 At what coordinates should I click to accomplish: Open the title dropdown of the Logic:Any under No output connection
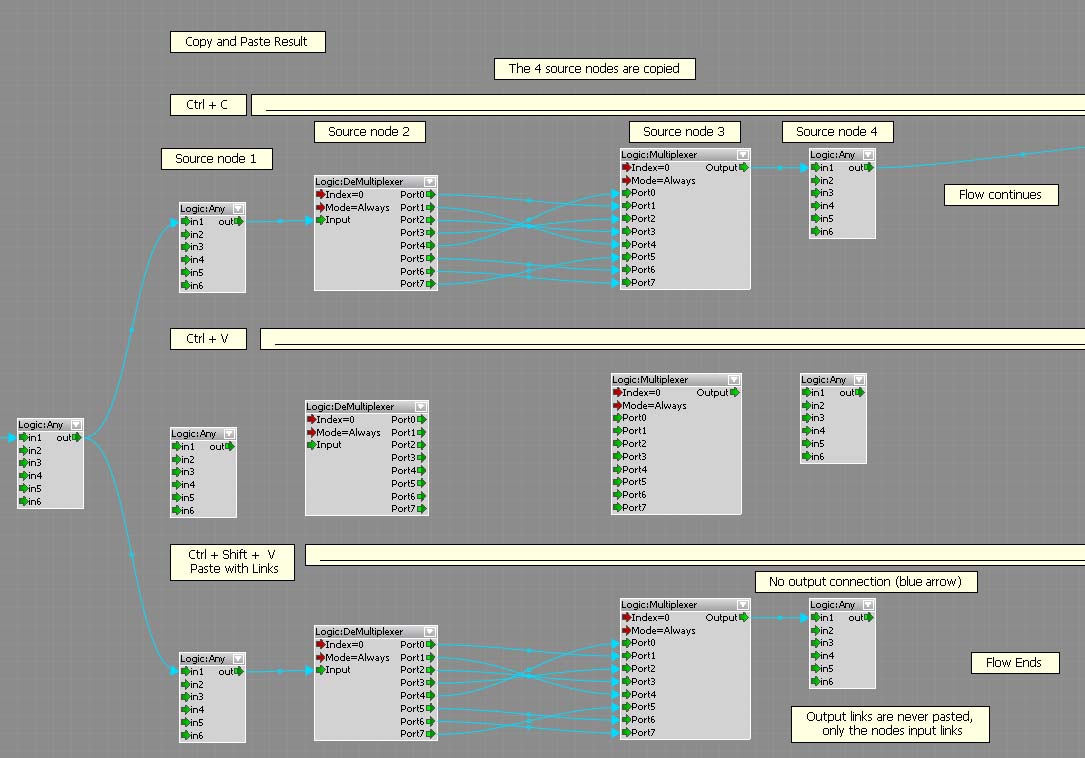868,604
